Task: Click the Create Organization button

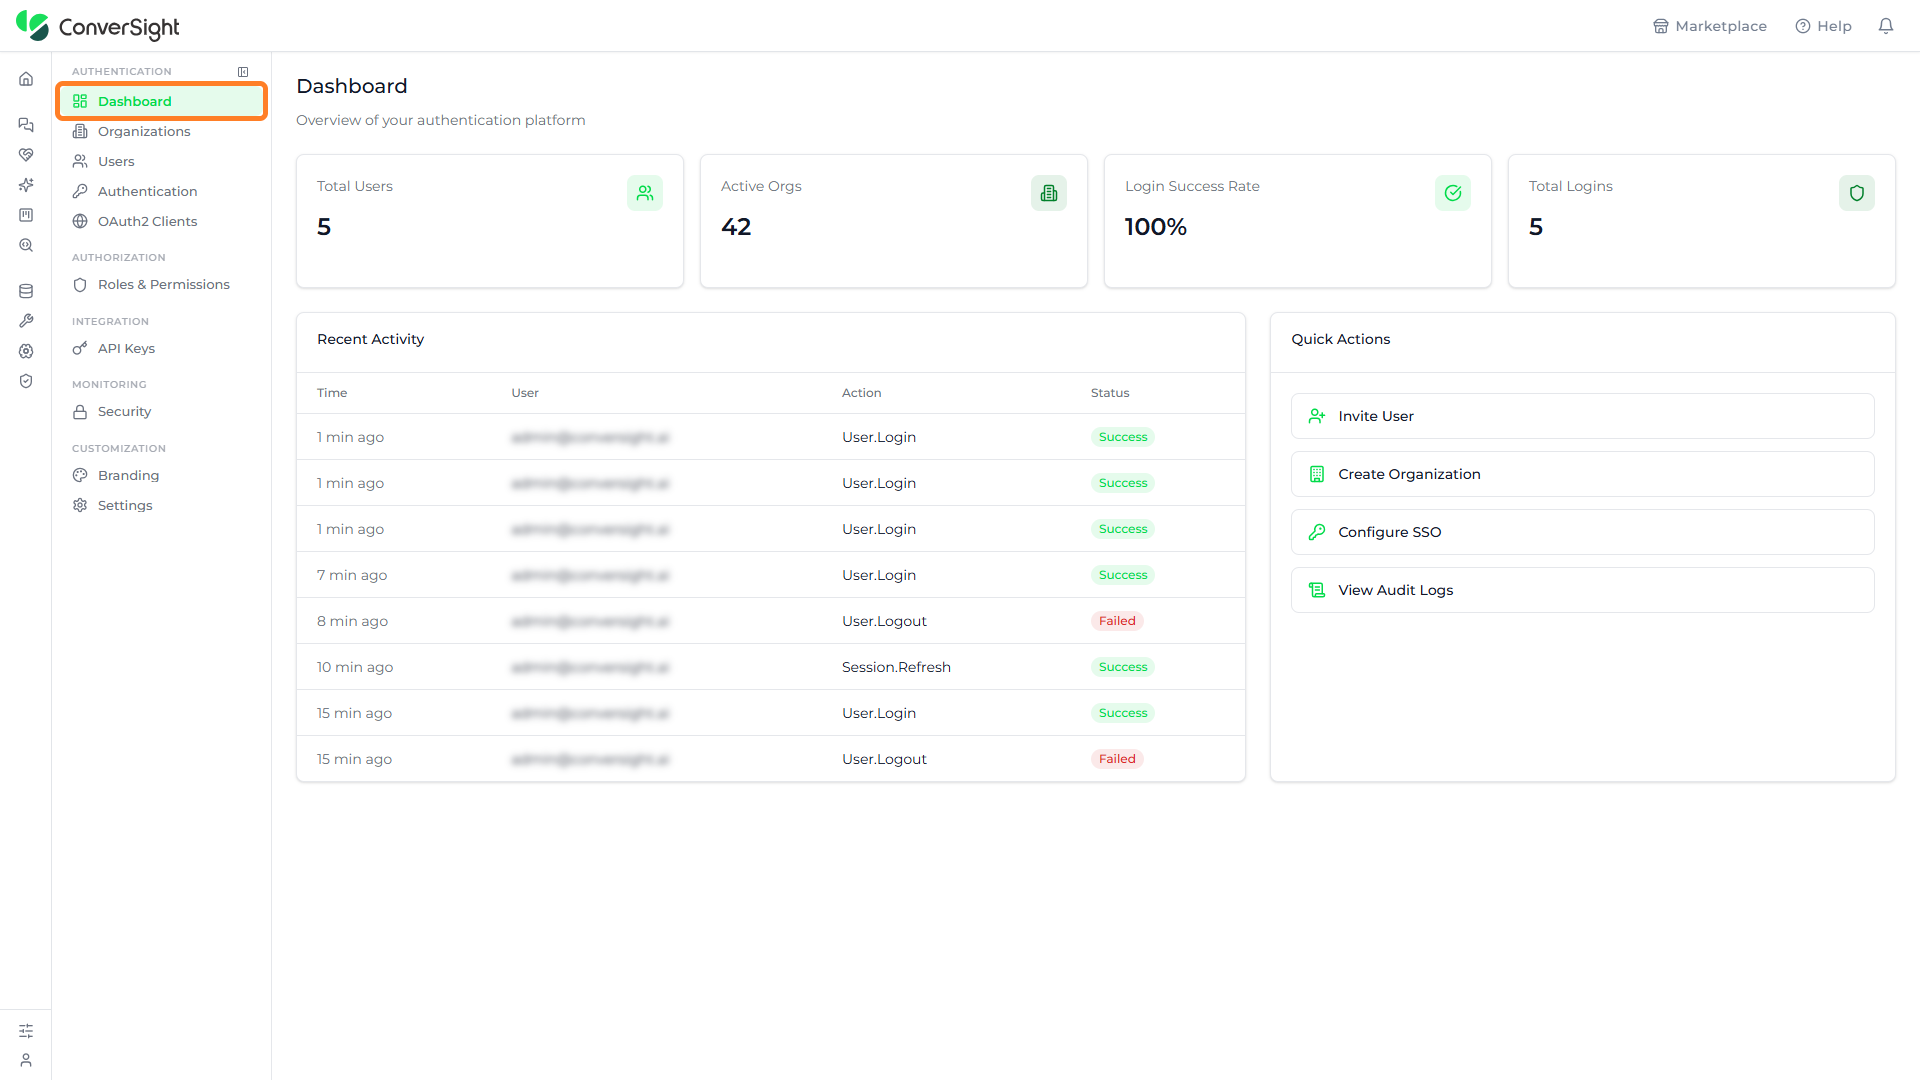Action: point(1582,474)
